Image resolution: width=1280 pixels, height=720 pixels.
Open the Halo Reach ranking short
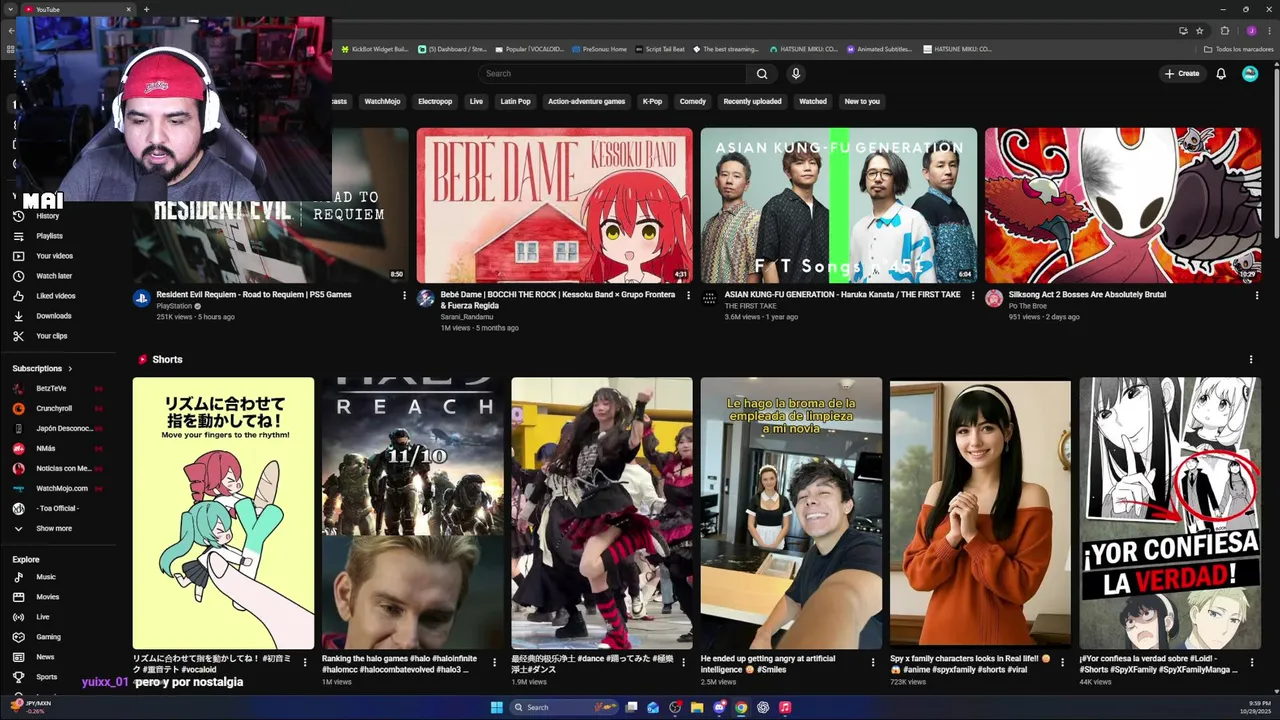413,513
